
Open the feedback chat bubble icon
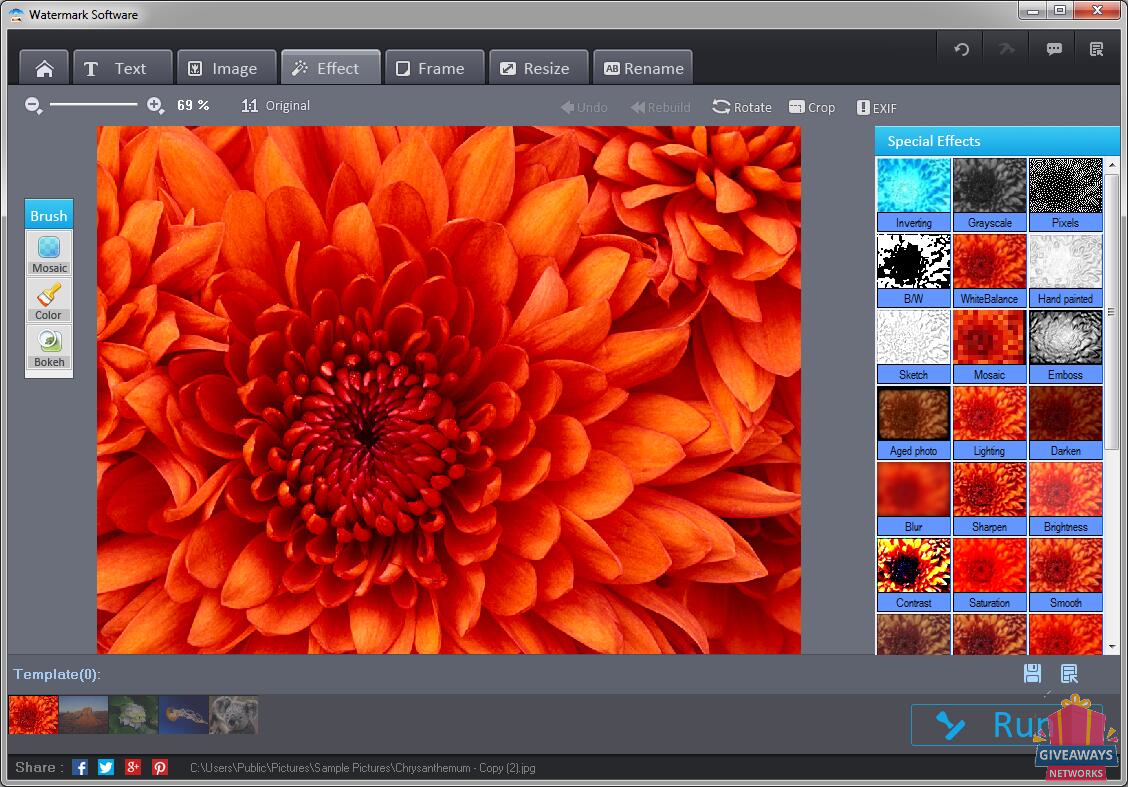click(1054, 49)
